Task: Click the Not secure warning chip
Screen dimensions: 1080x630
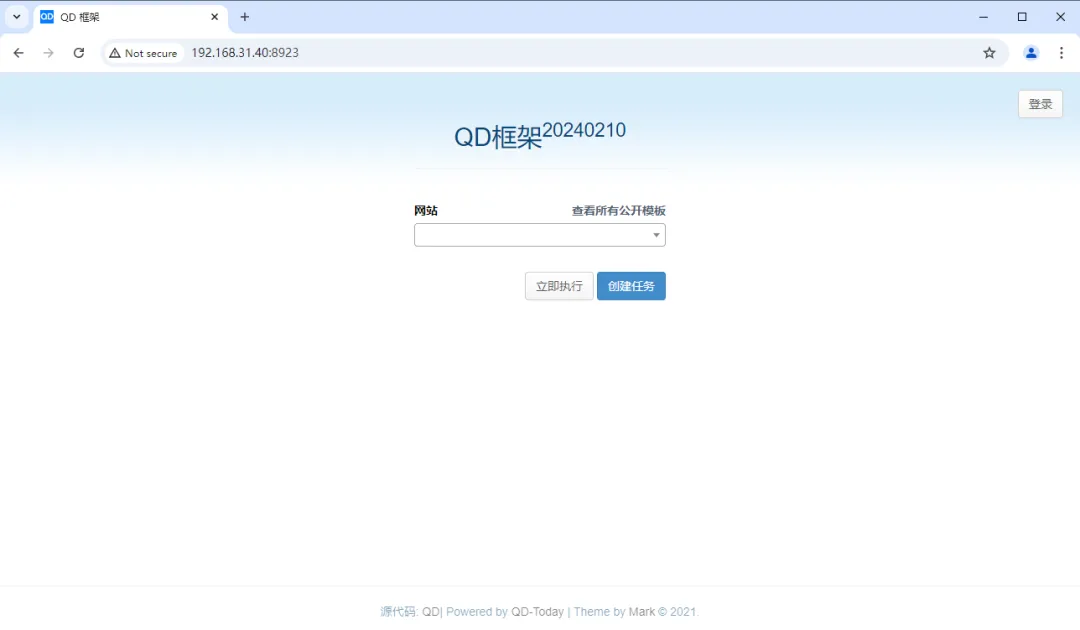Action: coord(144,53)
